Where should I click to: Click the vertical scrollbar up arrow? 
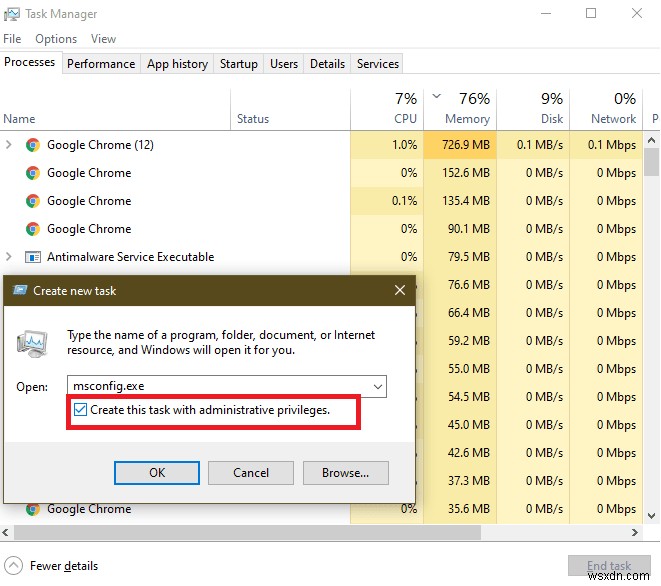(x=651, y=140)
